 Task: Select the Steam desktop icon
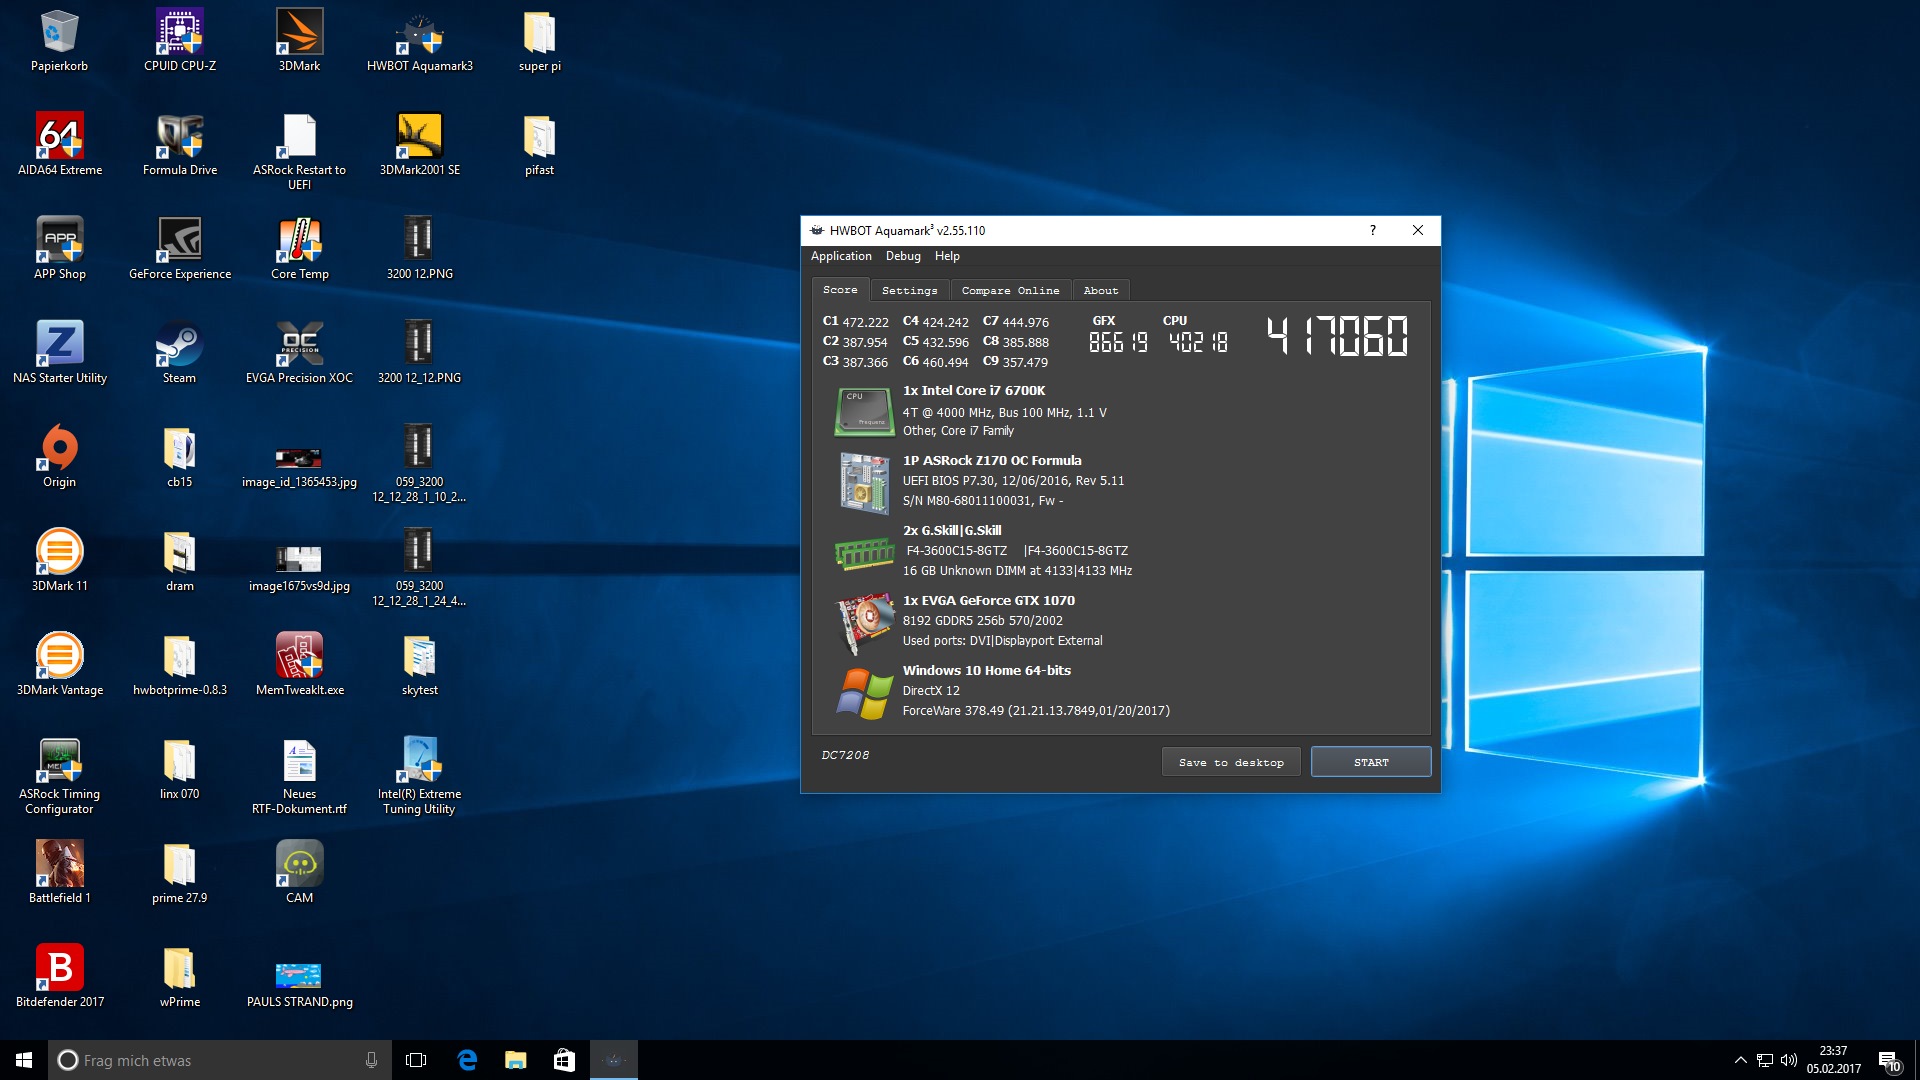click(x=180, y=353)
